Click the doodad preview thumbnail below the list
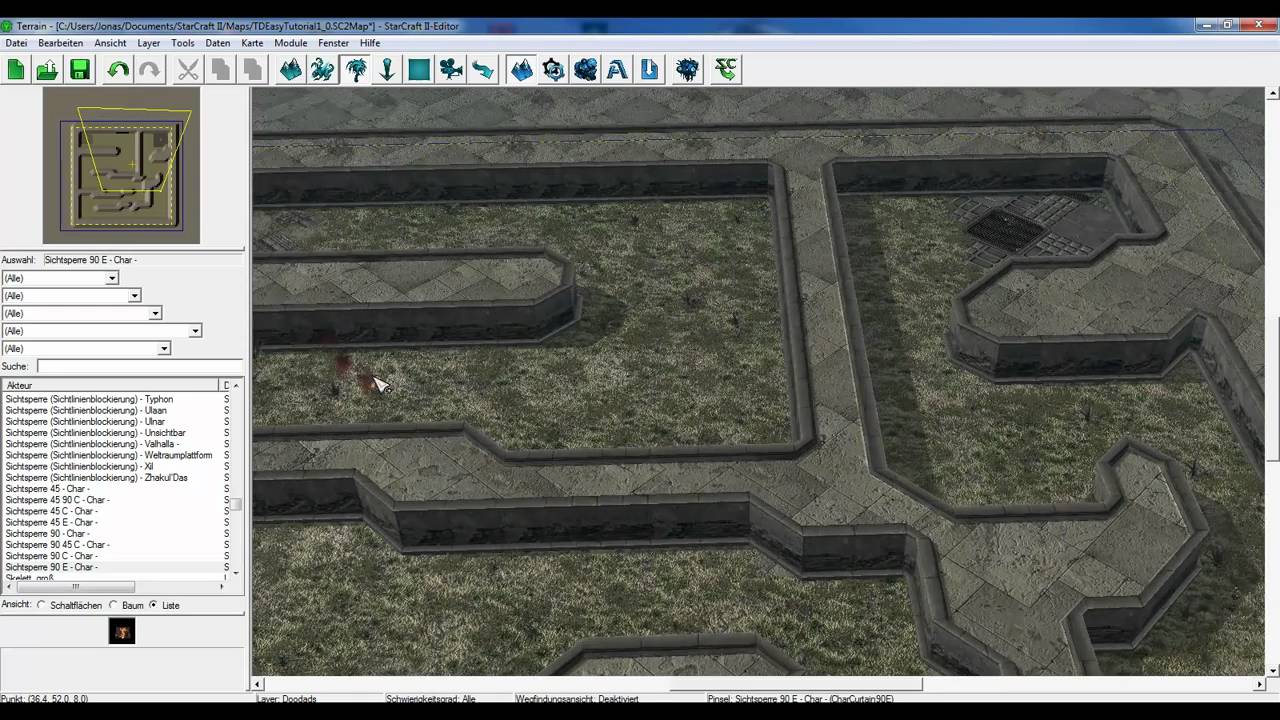This screenshot has width=1280, height=720. (122, 631)
